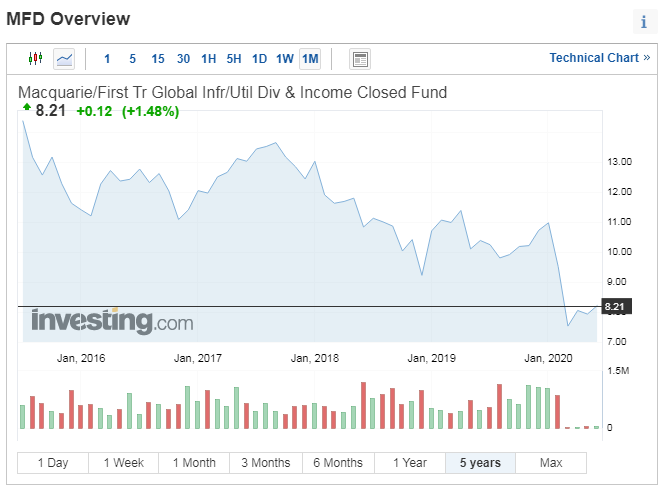This screenshot has width=666, height=498.
Task: Set interval to 1 minute
Action: pos(107,59)
